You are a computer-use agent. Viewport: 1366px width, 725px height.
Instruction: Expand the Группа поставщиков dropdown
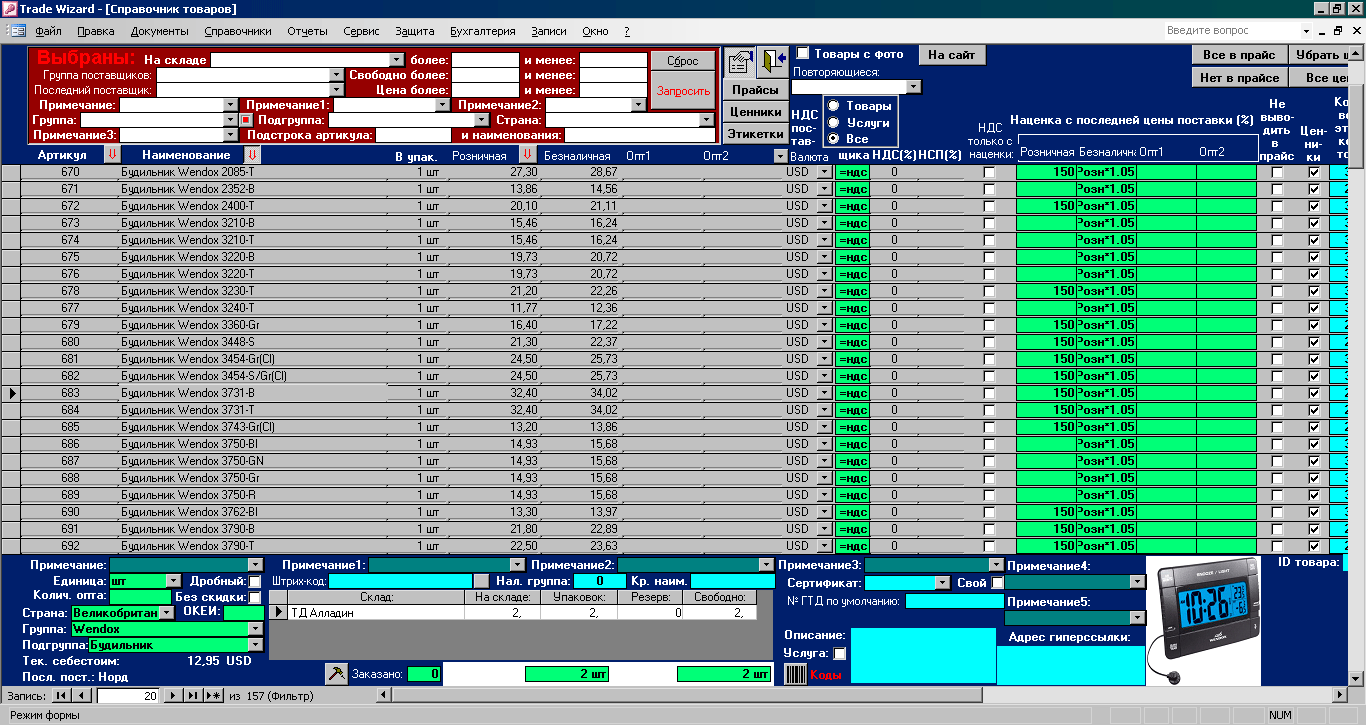pos(336,75)
